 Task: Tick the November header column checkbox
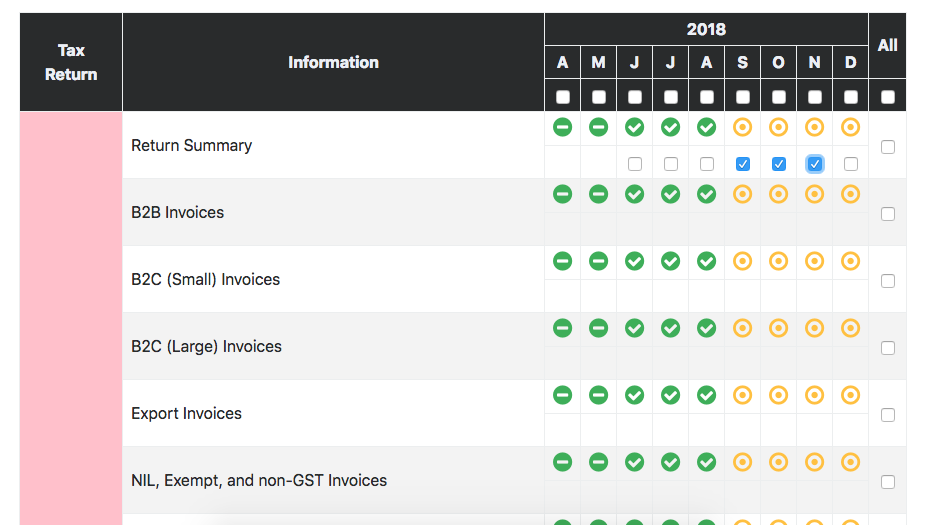[815, 97]
